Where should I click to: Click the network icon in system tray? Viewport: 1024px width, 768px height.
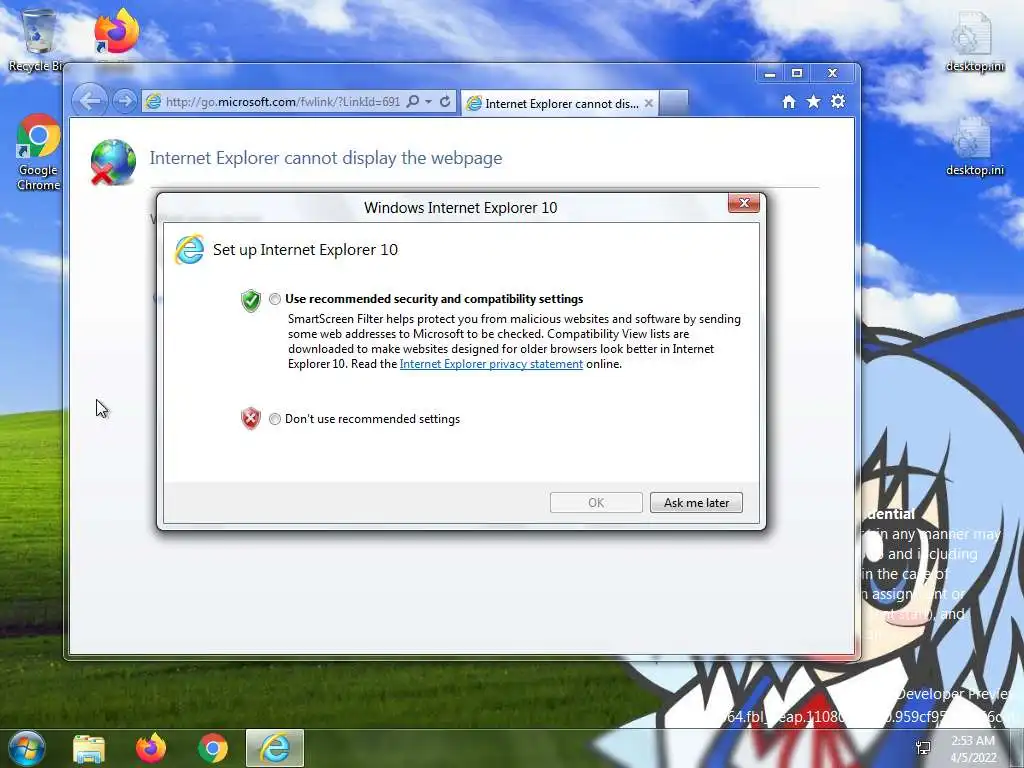pyautogui.click(x=923, y=748)
